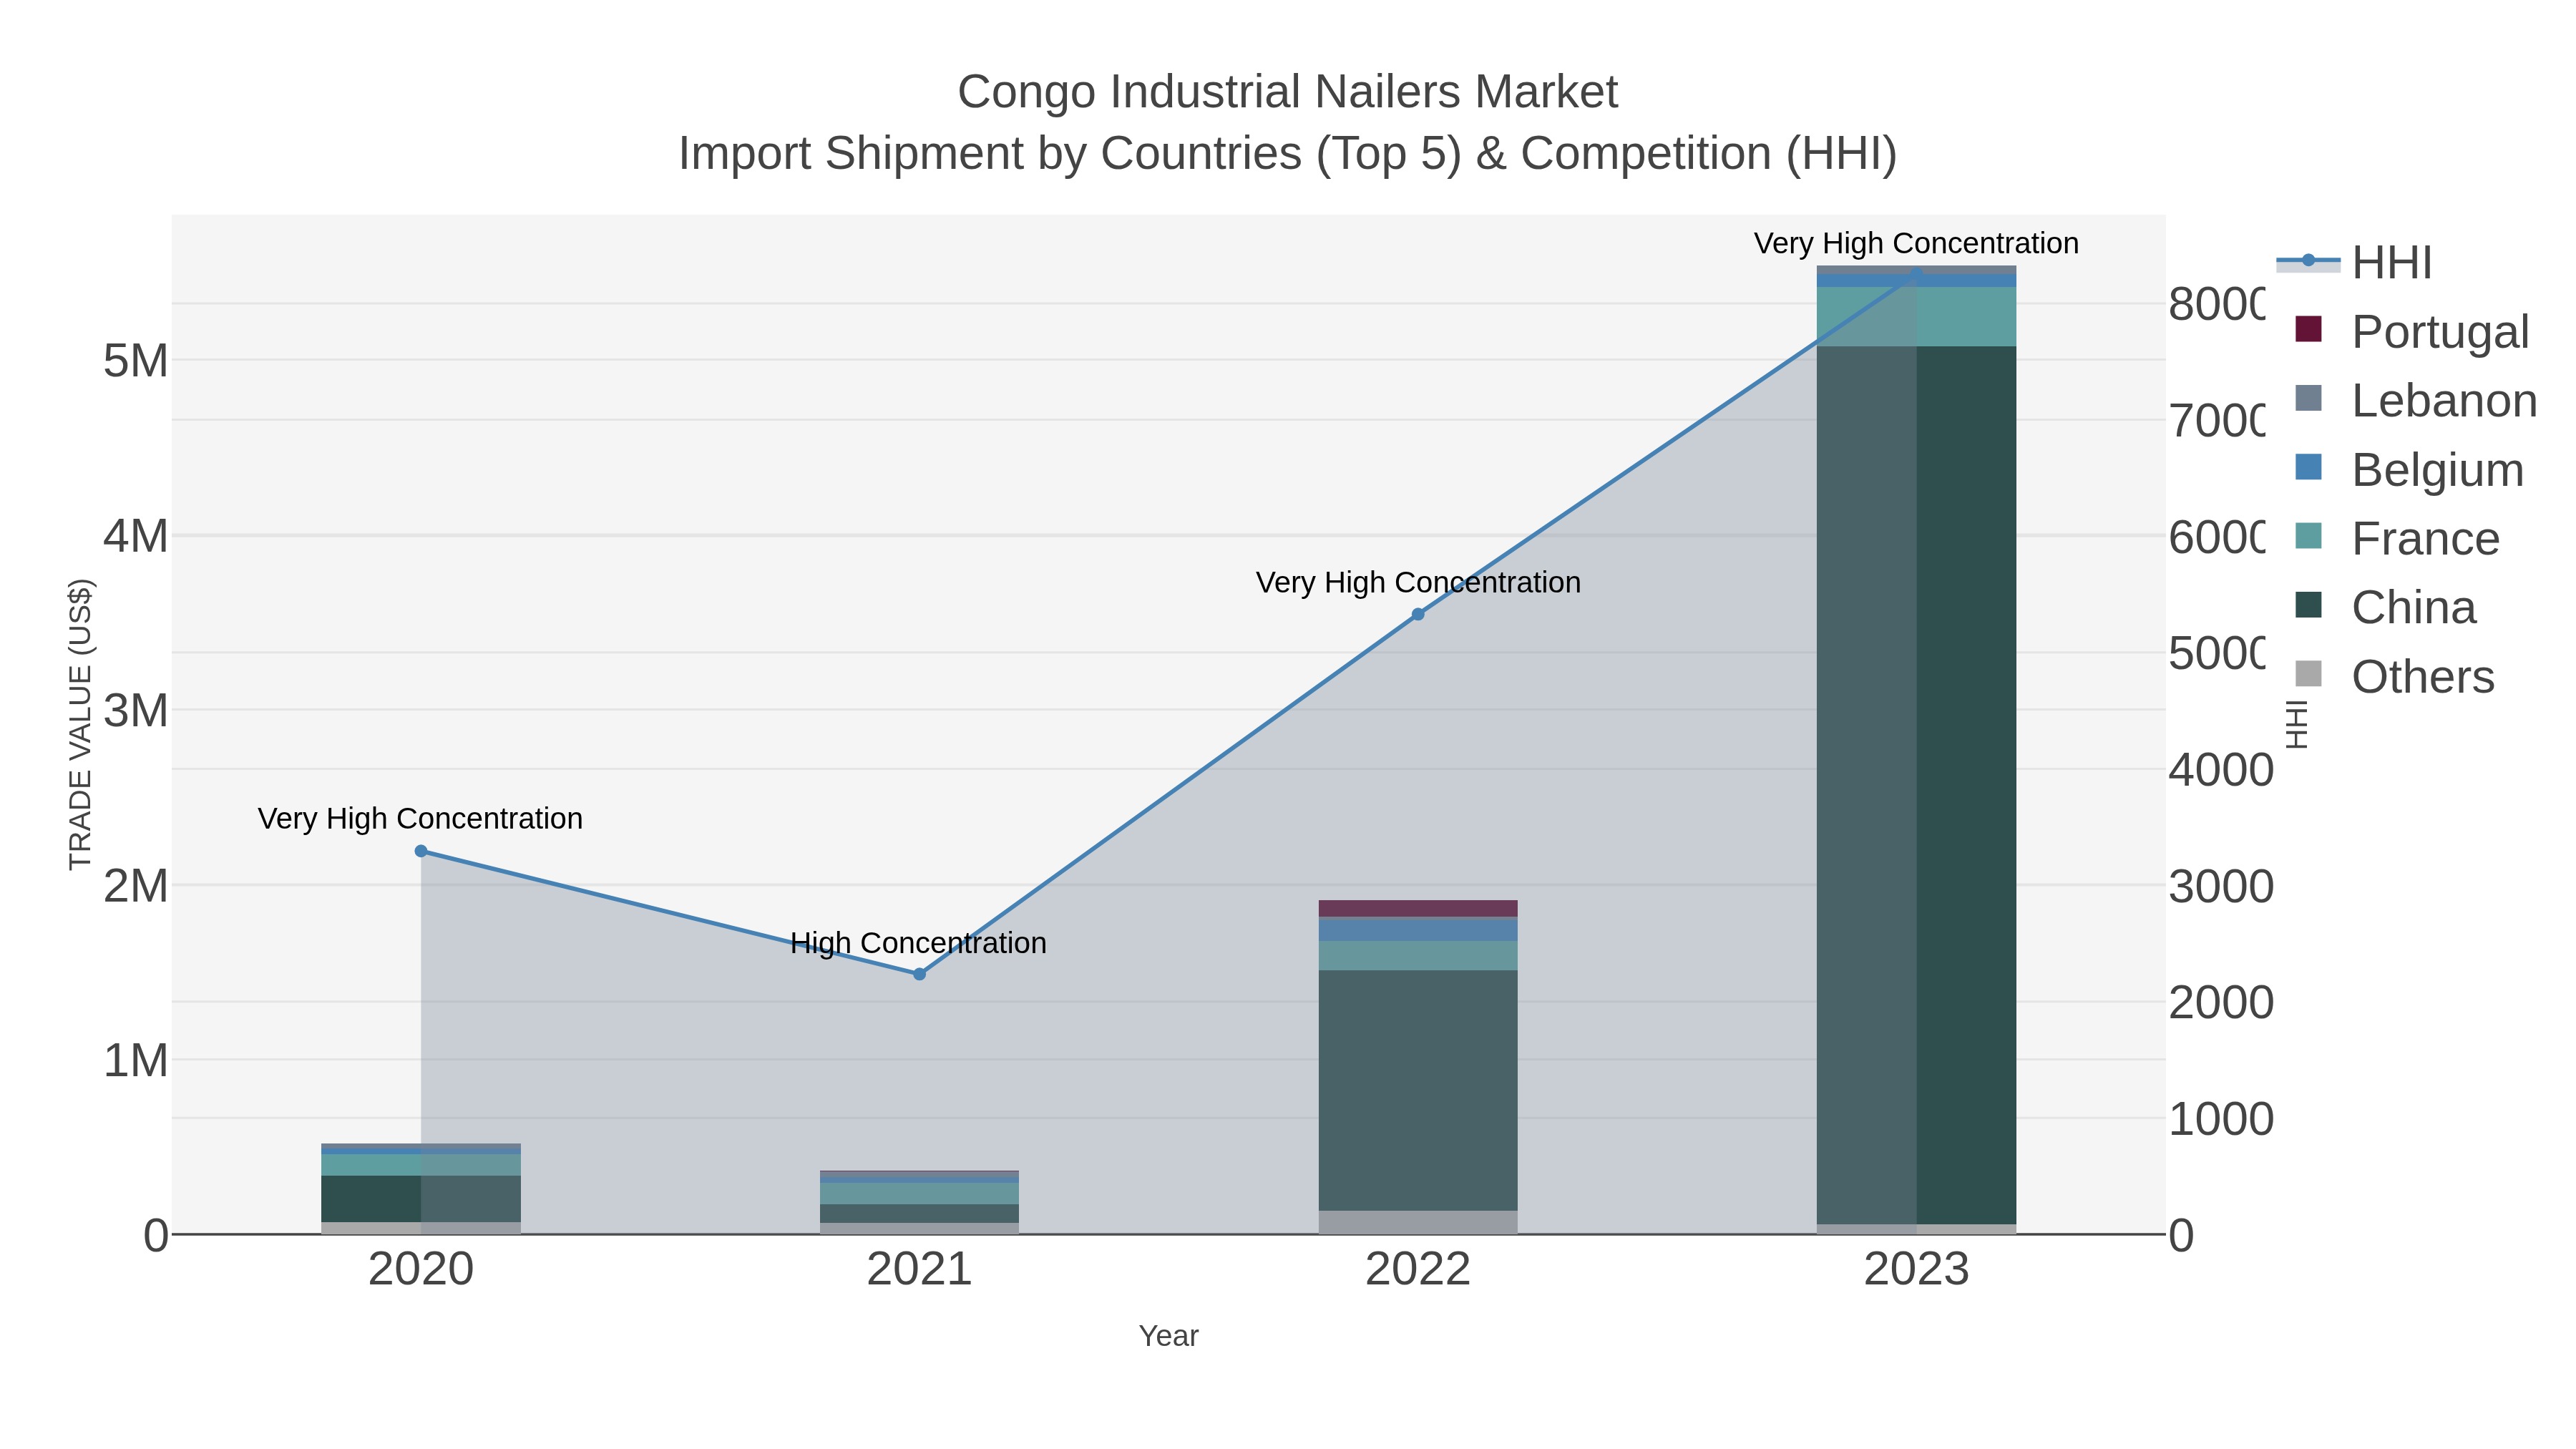
Task: Toggle the Portugal legend entry
Action: click(x=2412, y=331)
